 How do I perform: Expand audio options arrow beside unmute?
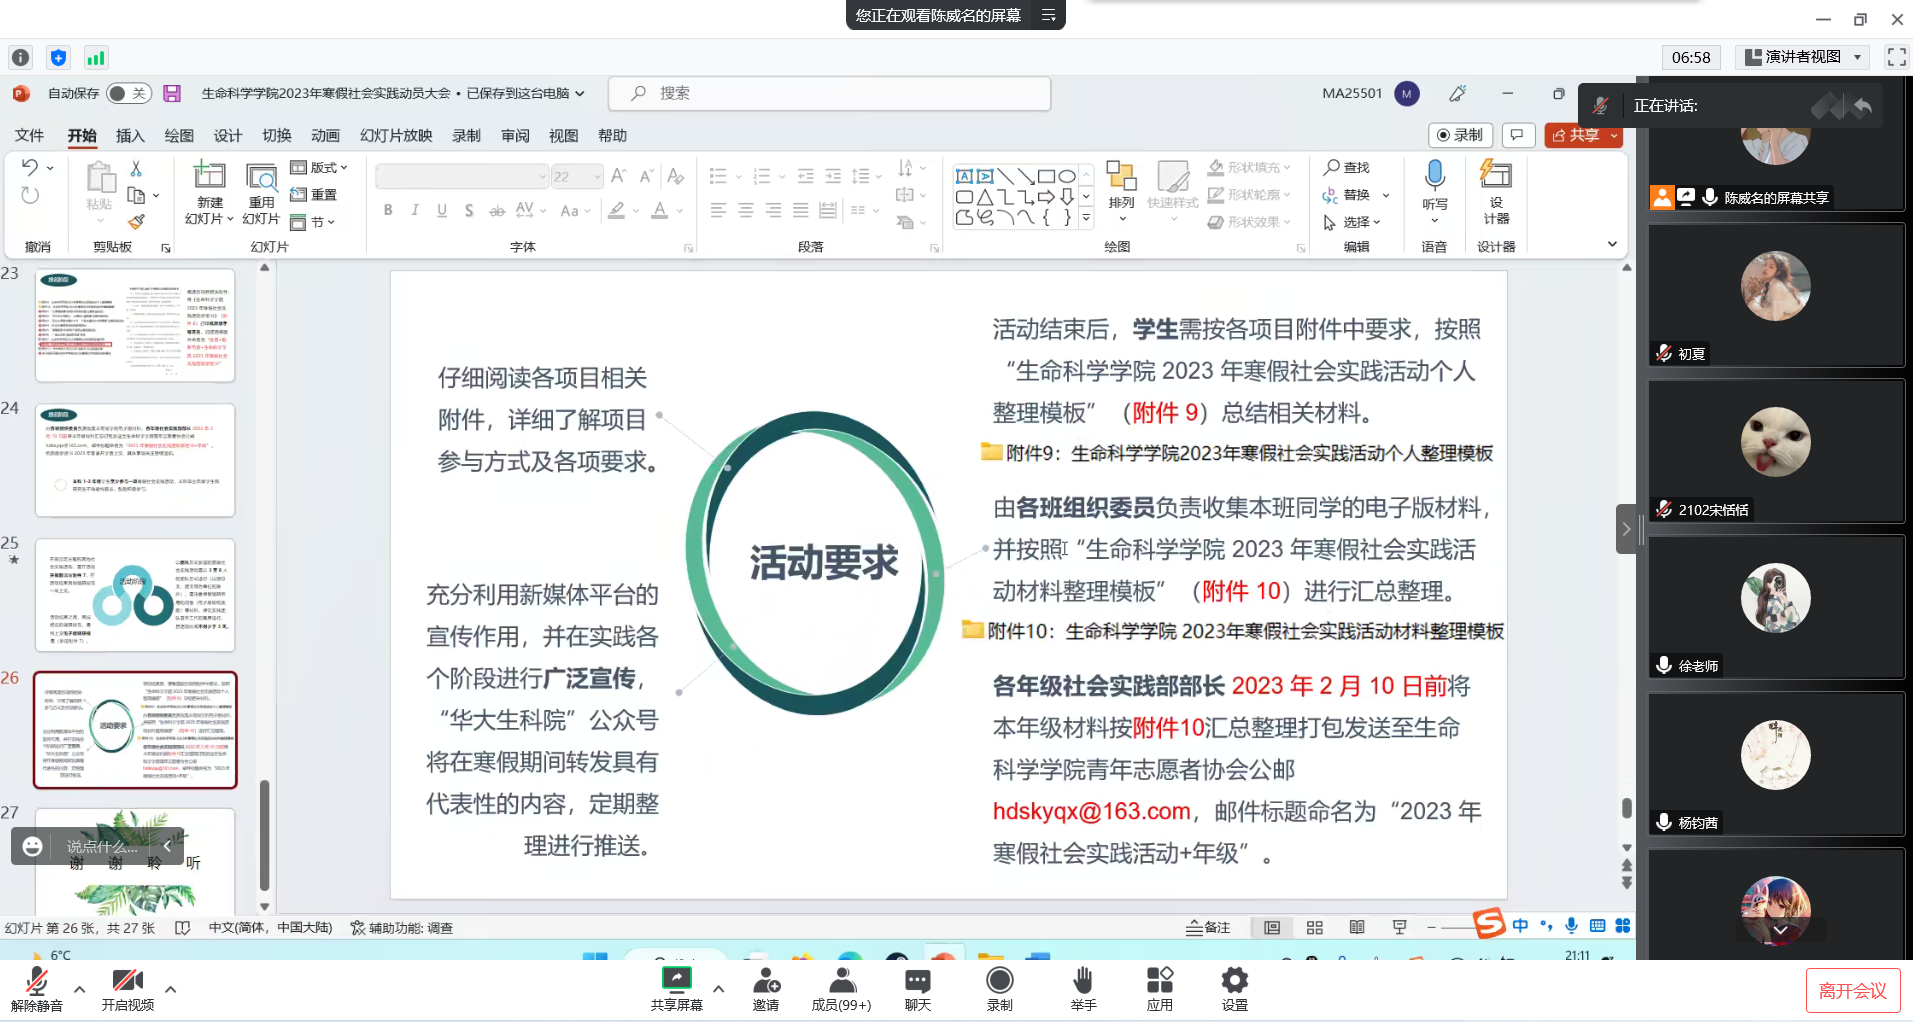tap(80, 989)
